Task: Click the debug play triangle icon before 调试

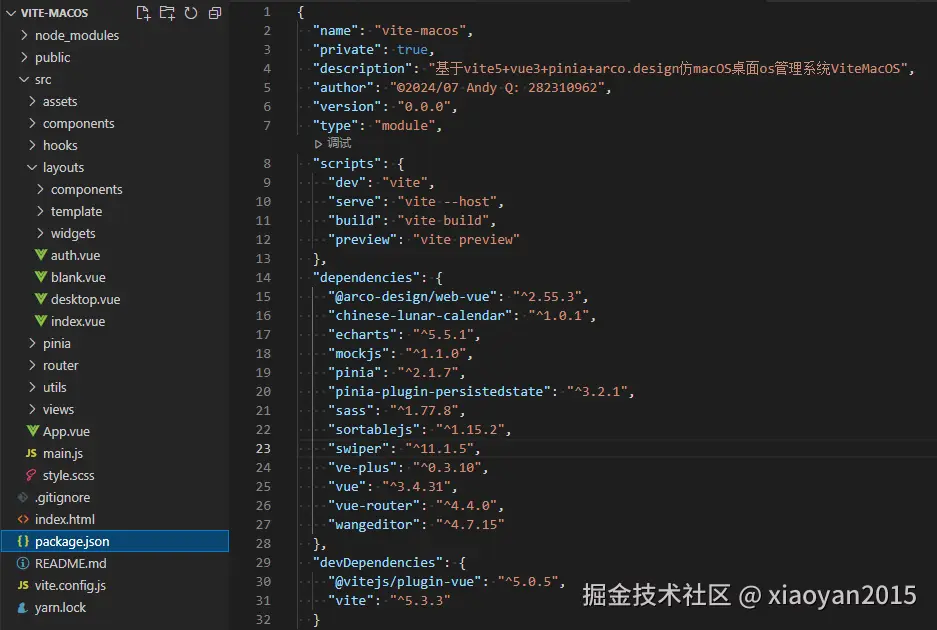Action: click(x=318, y=143)
